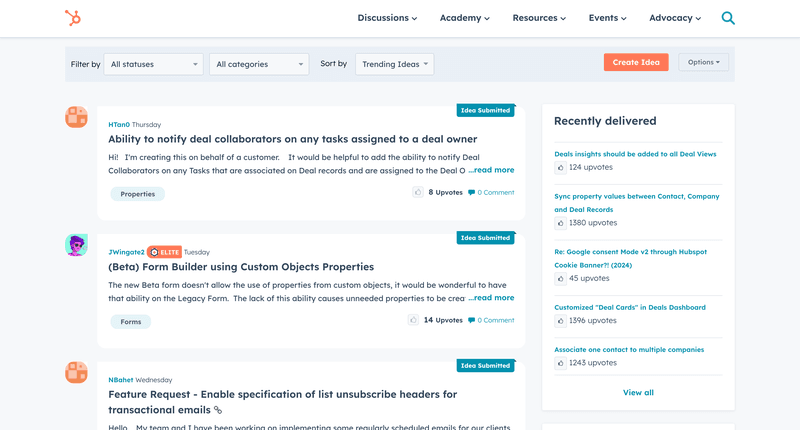
Task: Follow the View all link
Action: coord(638,393)
